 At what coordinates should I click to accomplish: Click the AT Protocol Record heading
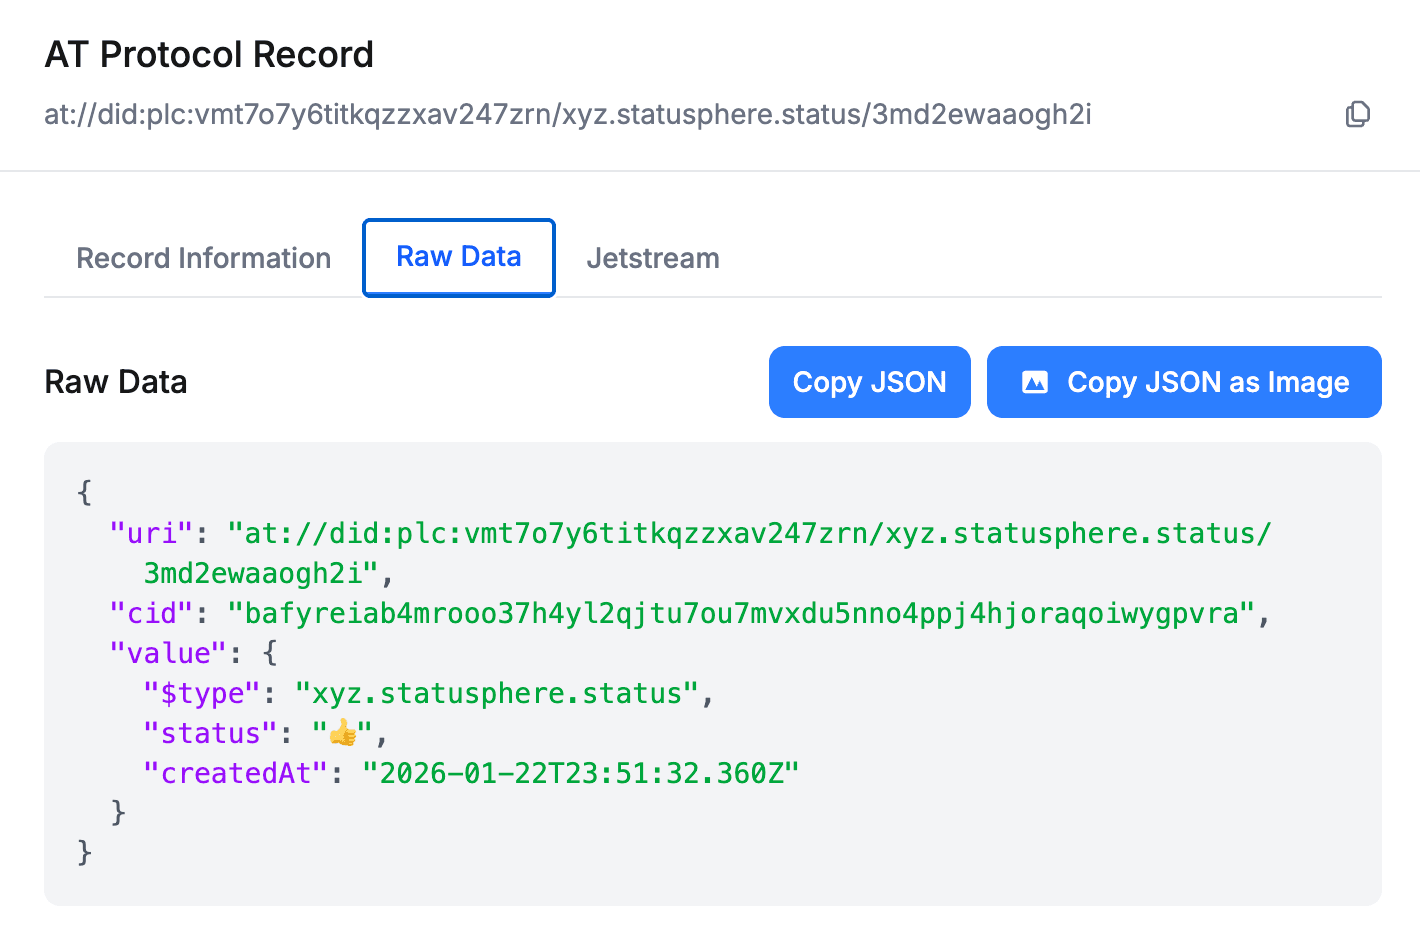tap(209, 54)
